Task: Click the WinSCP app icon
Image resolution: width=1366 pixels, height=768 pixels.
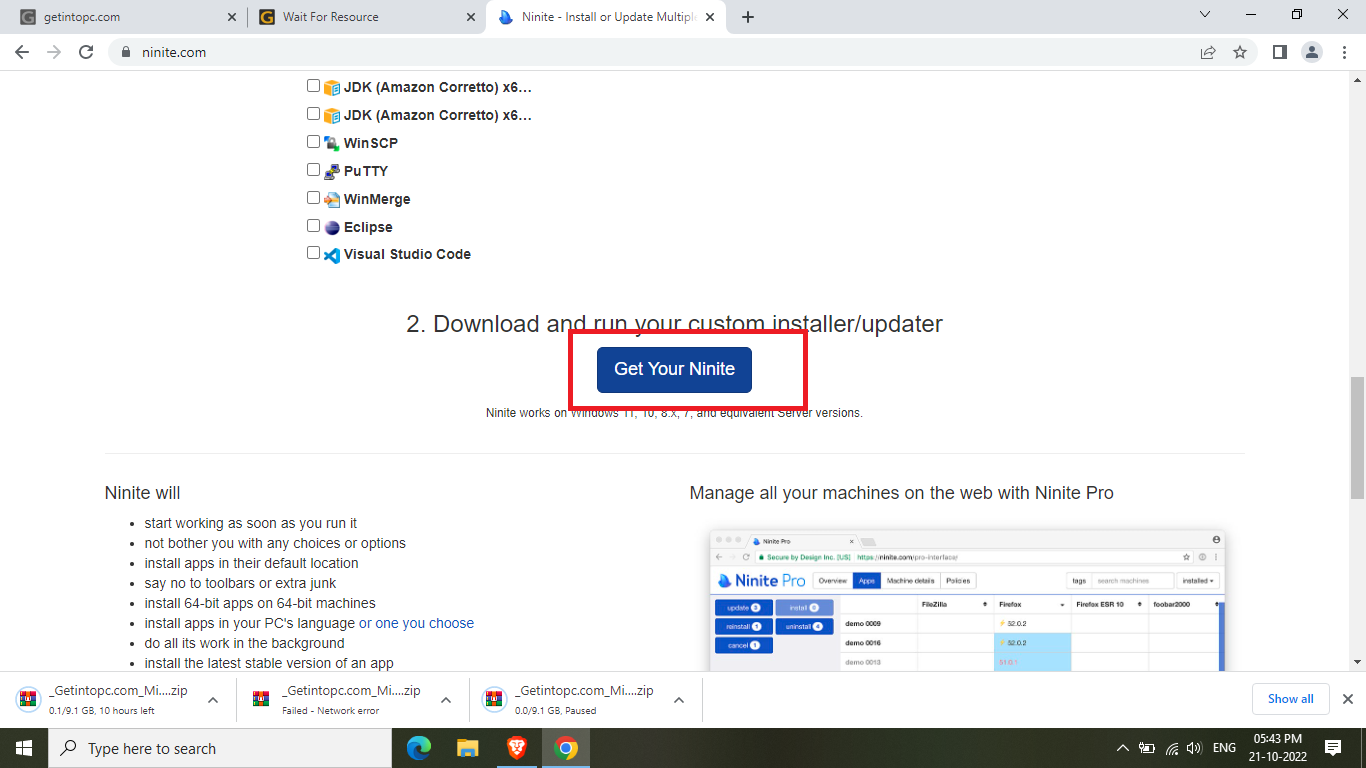Action: point(332,143)
